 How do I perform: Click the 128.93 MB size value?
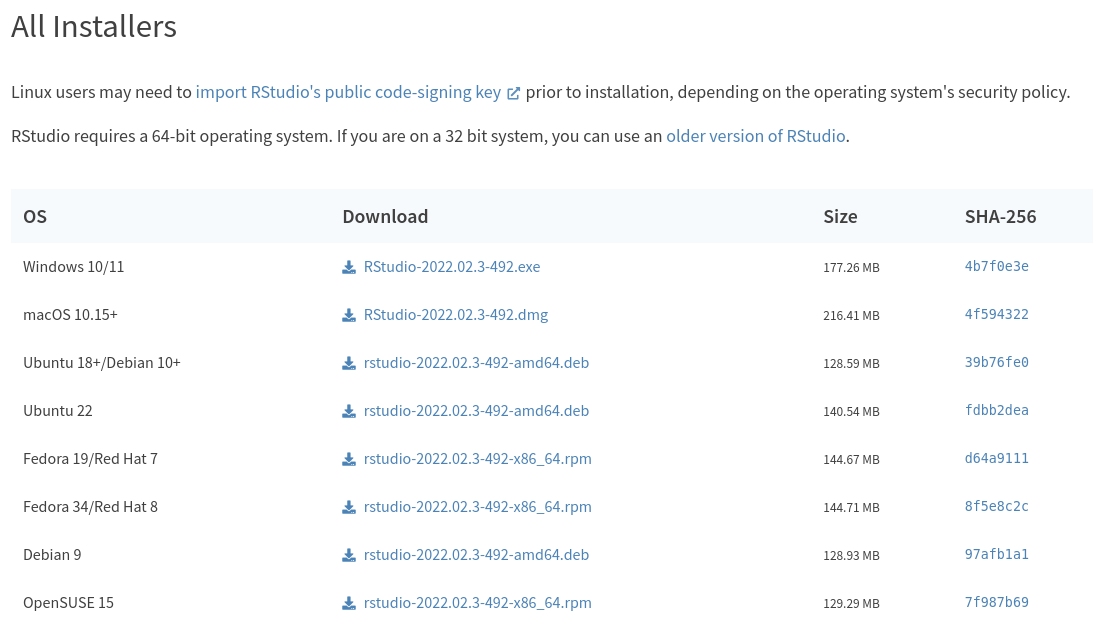click(851, 556)
